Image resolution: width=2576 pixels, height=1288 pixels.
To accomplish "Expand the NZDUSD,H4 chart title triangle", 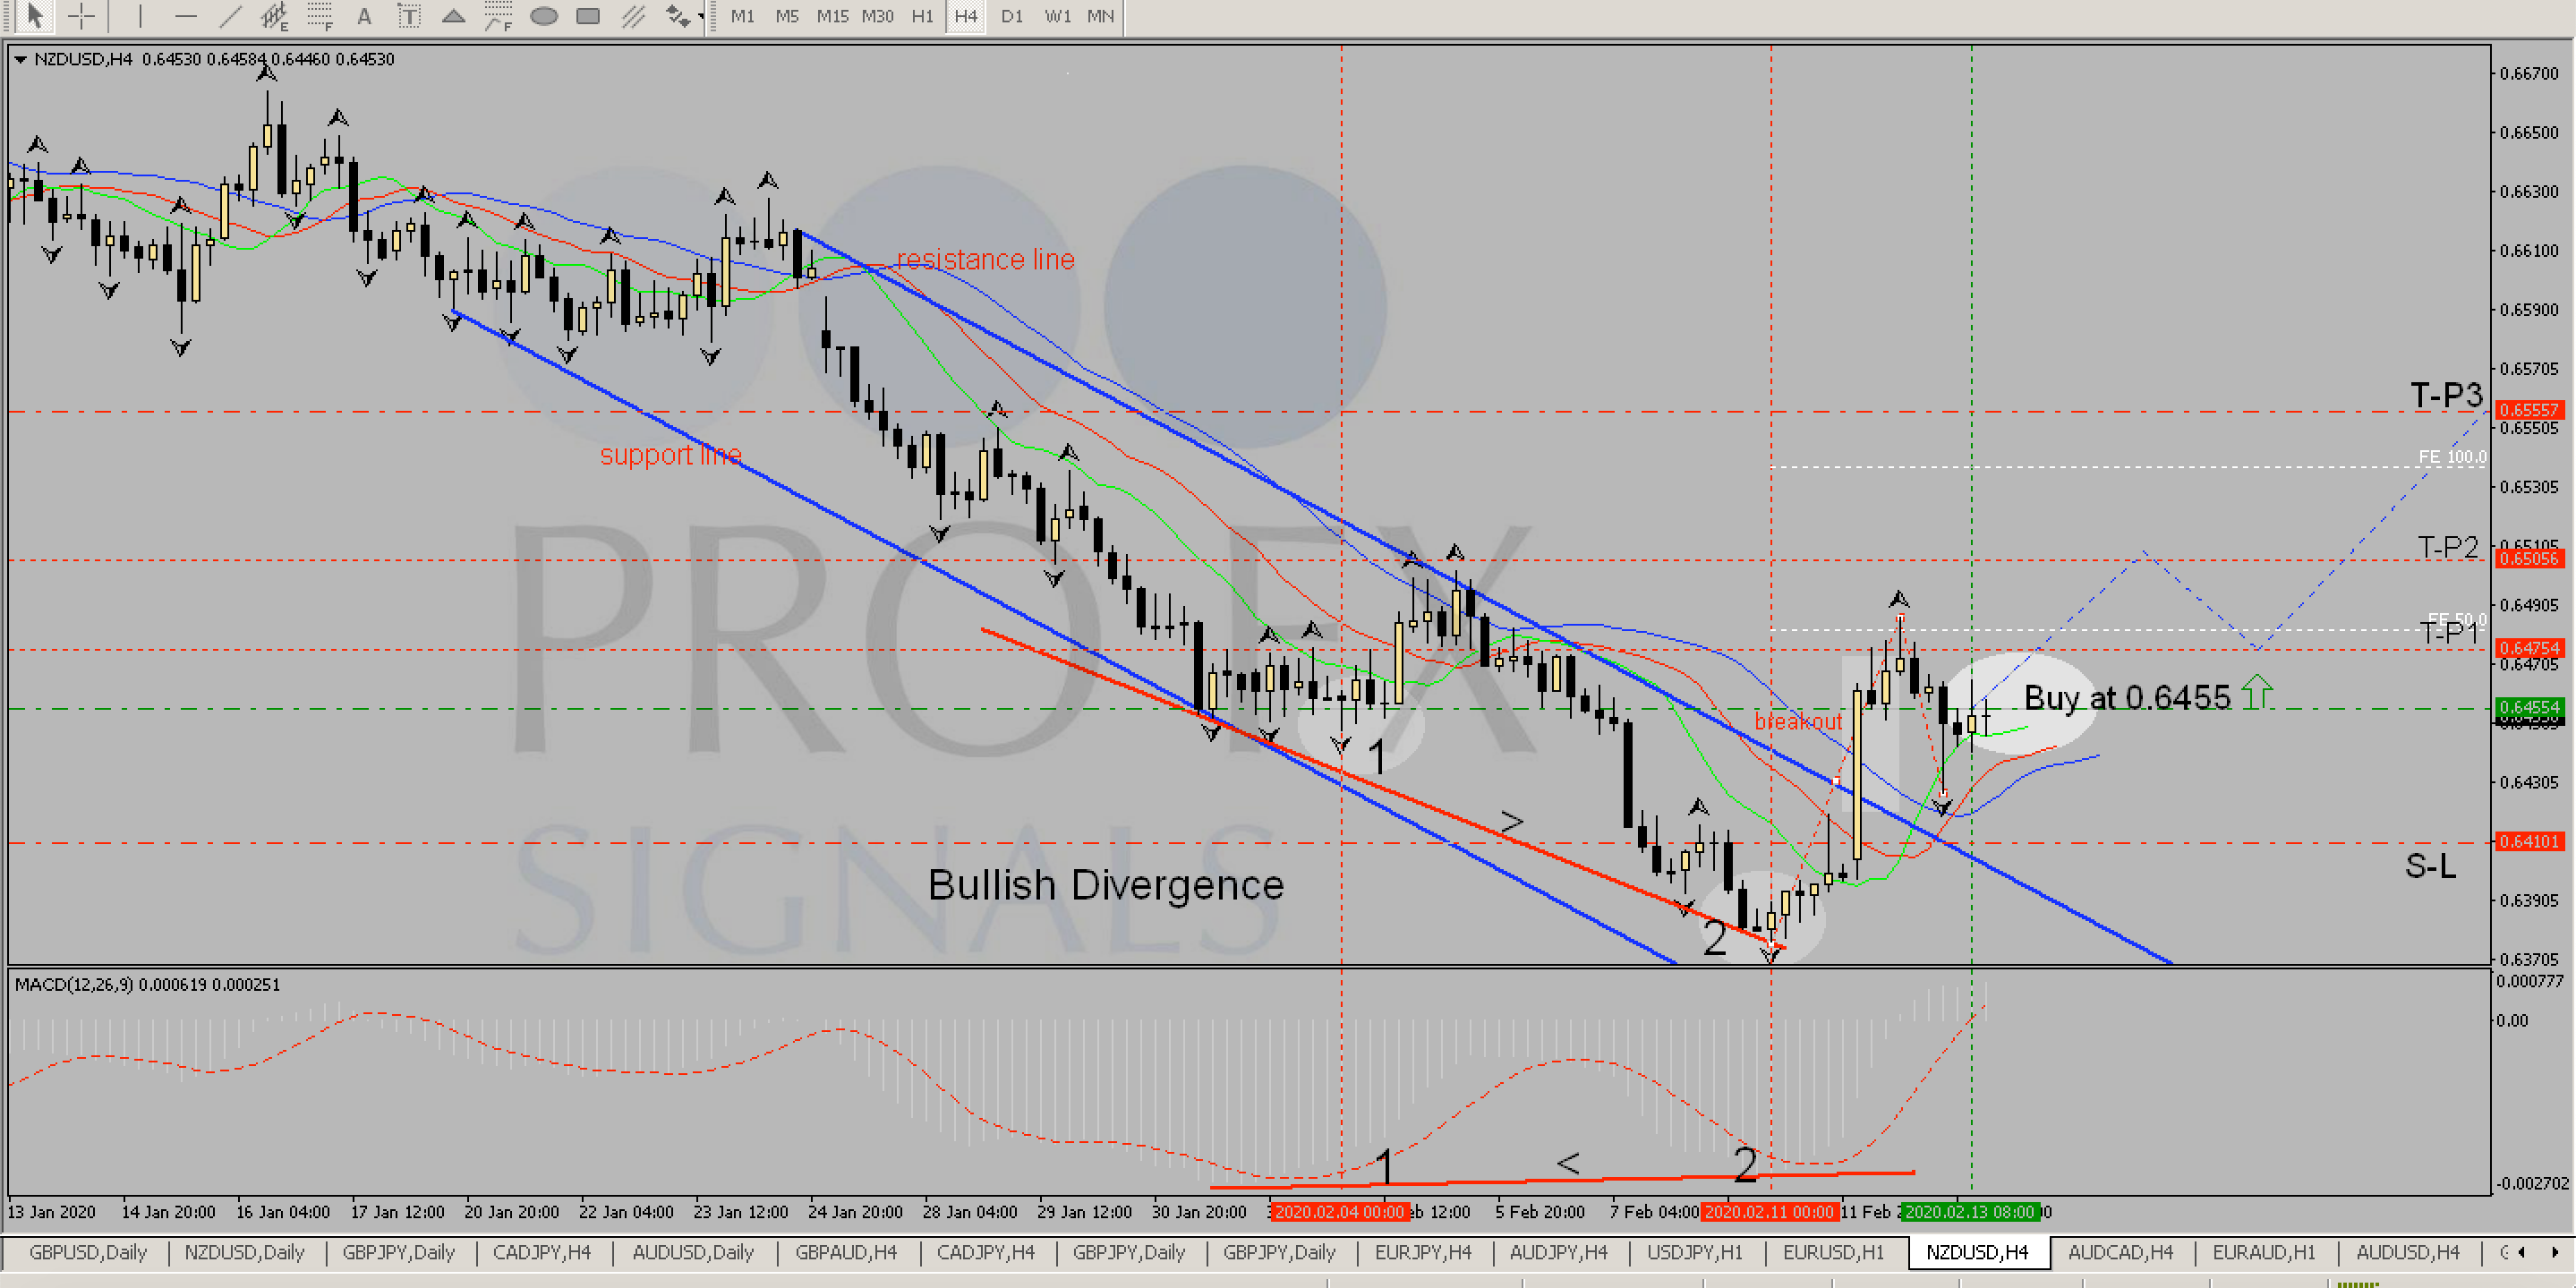I will pos(20,59).
